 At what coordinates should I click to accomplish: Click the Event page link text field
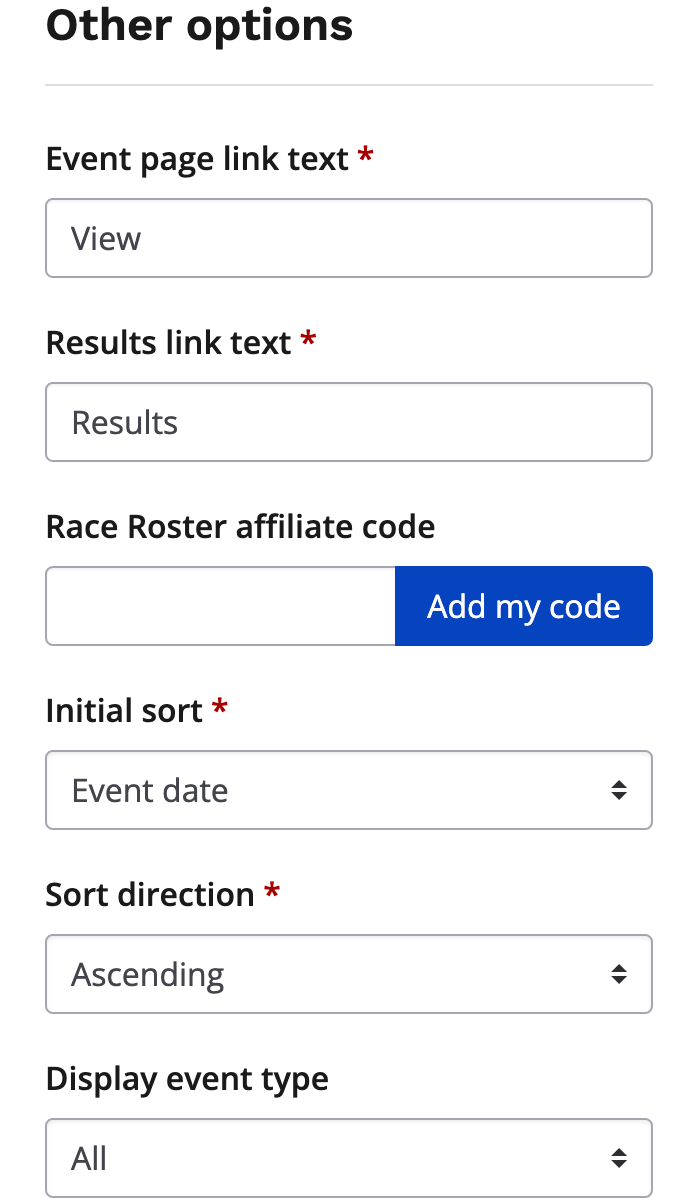pos(348,238)
